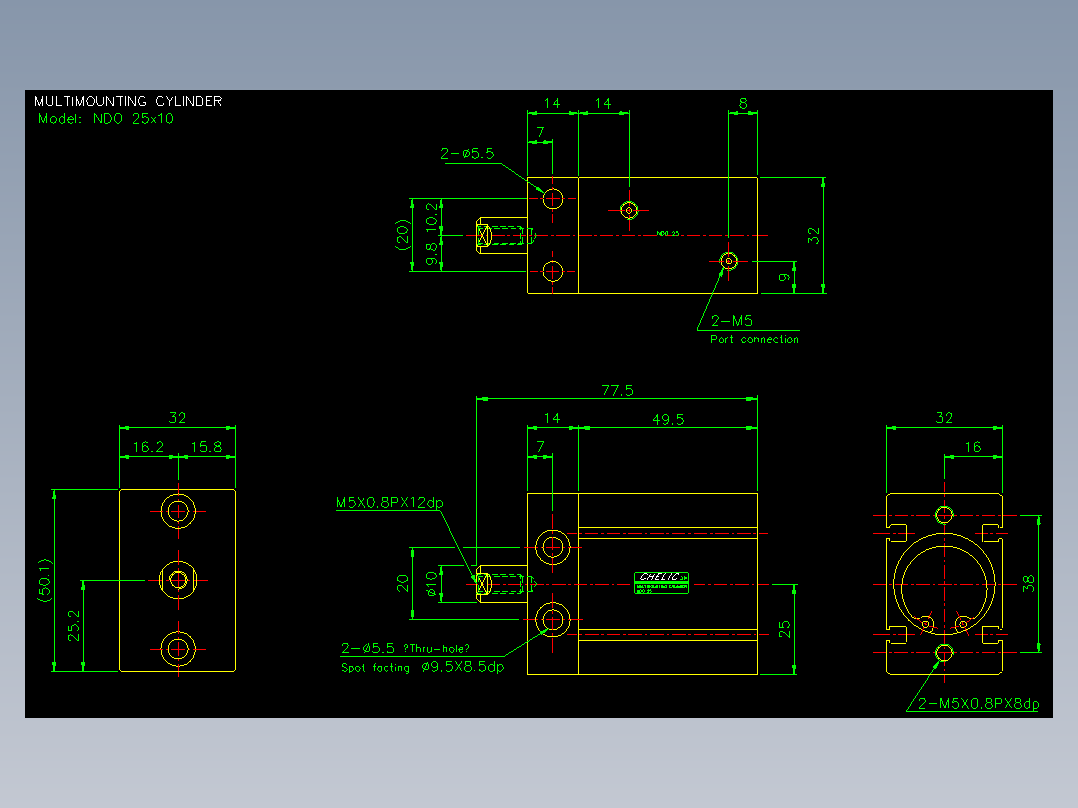
Task: Click the '32' width dimension above the left view
Action: [177, 418]
